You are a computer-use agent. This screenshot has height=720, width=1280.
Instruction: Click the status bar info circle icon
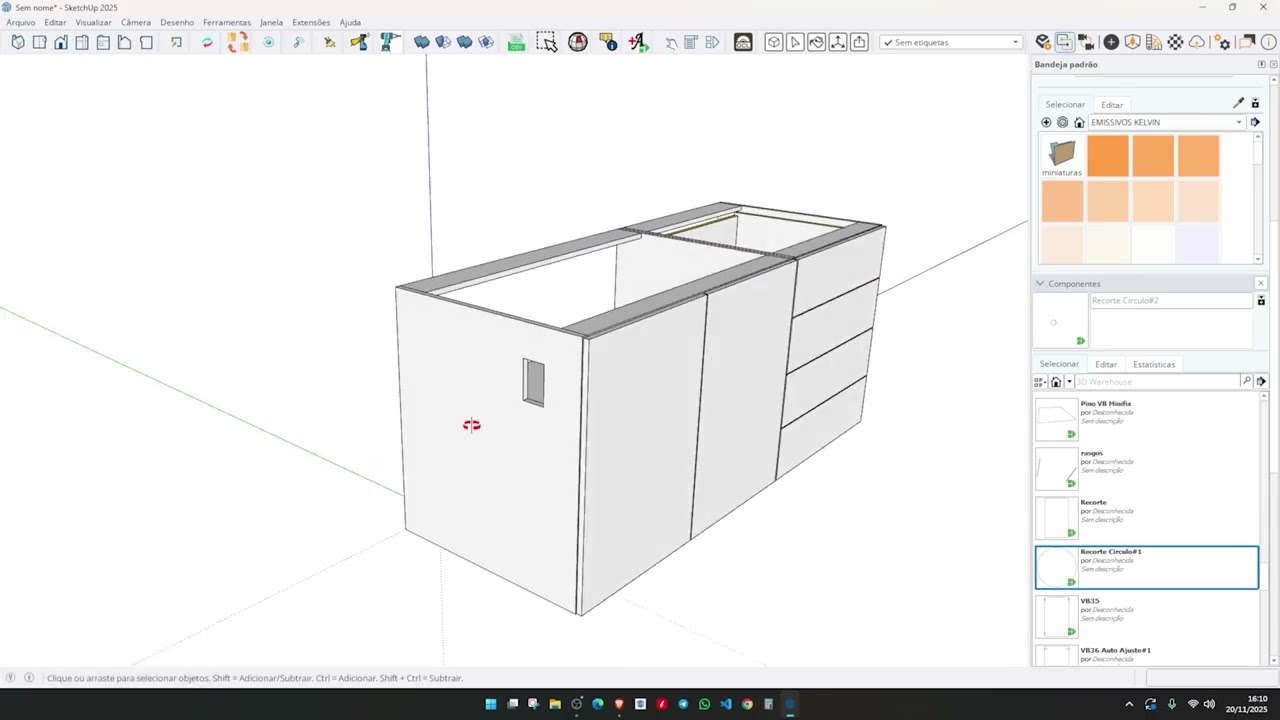(29, 677)
